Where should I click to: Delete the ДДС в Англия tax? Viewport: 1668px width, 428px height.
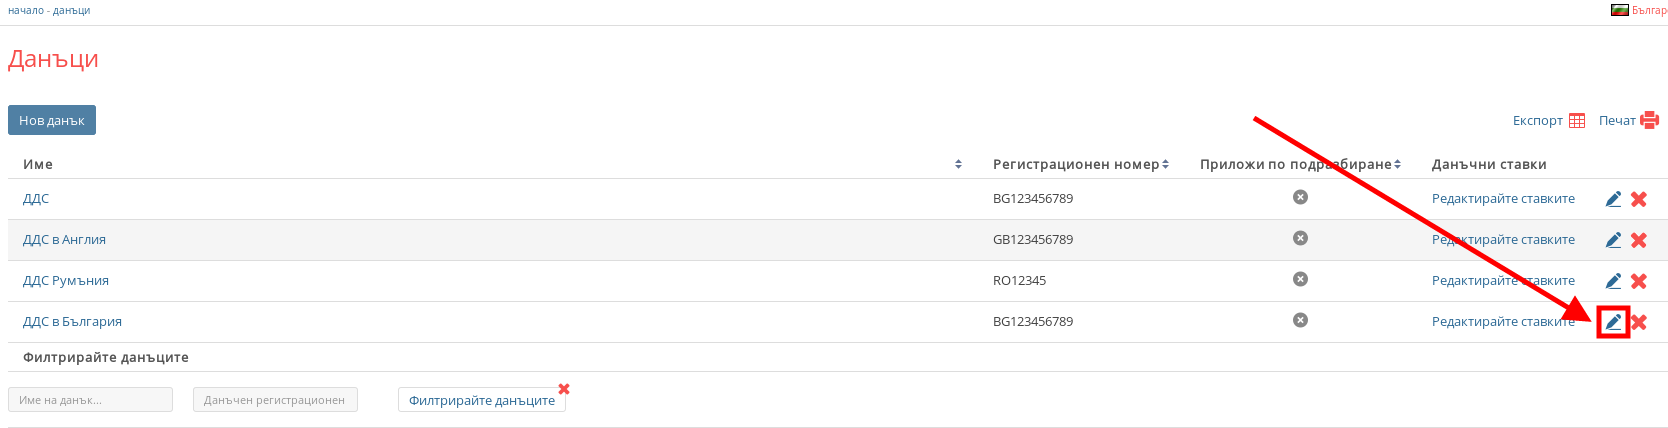pyautogui.click(x=1639, y=240)
